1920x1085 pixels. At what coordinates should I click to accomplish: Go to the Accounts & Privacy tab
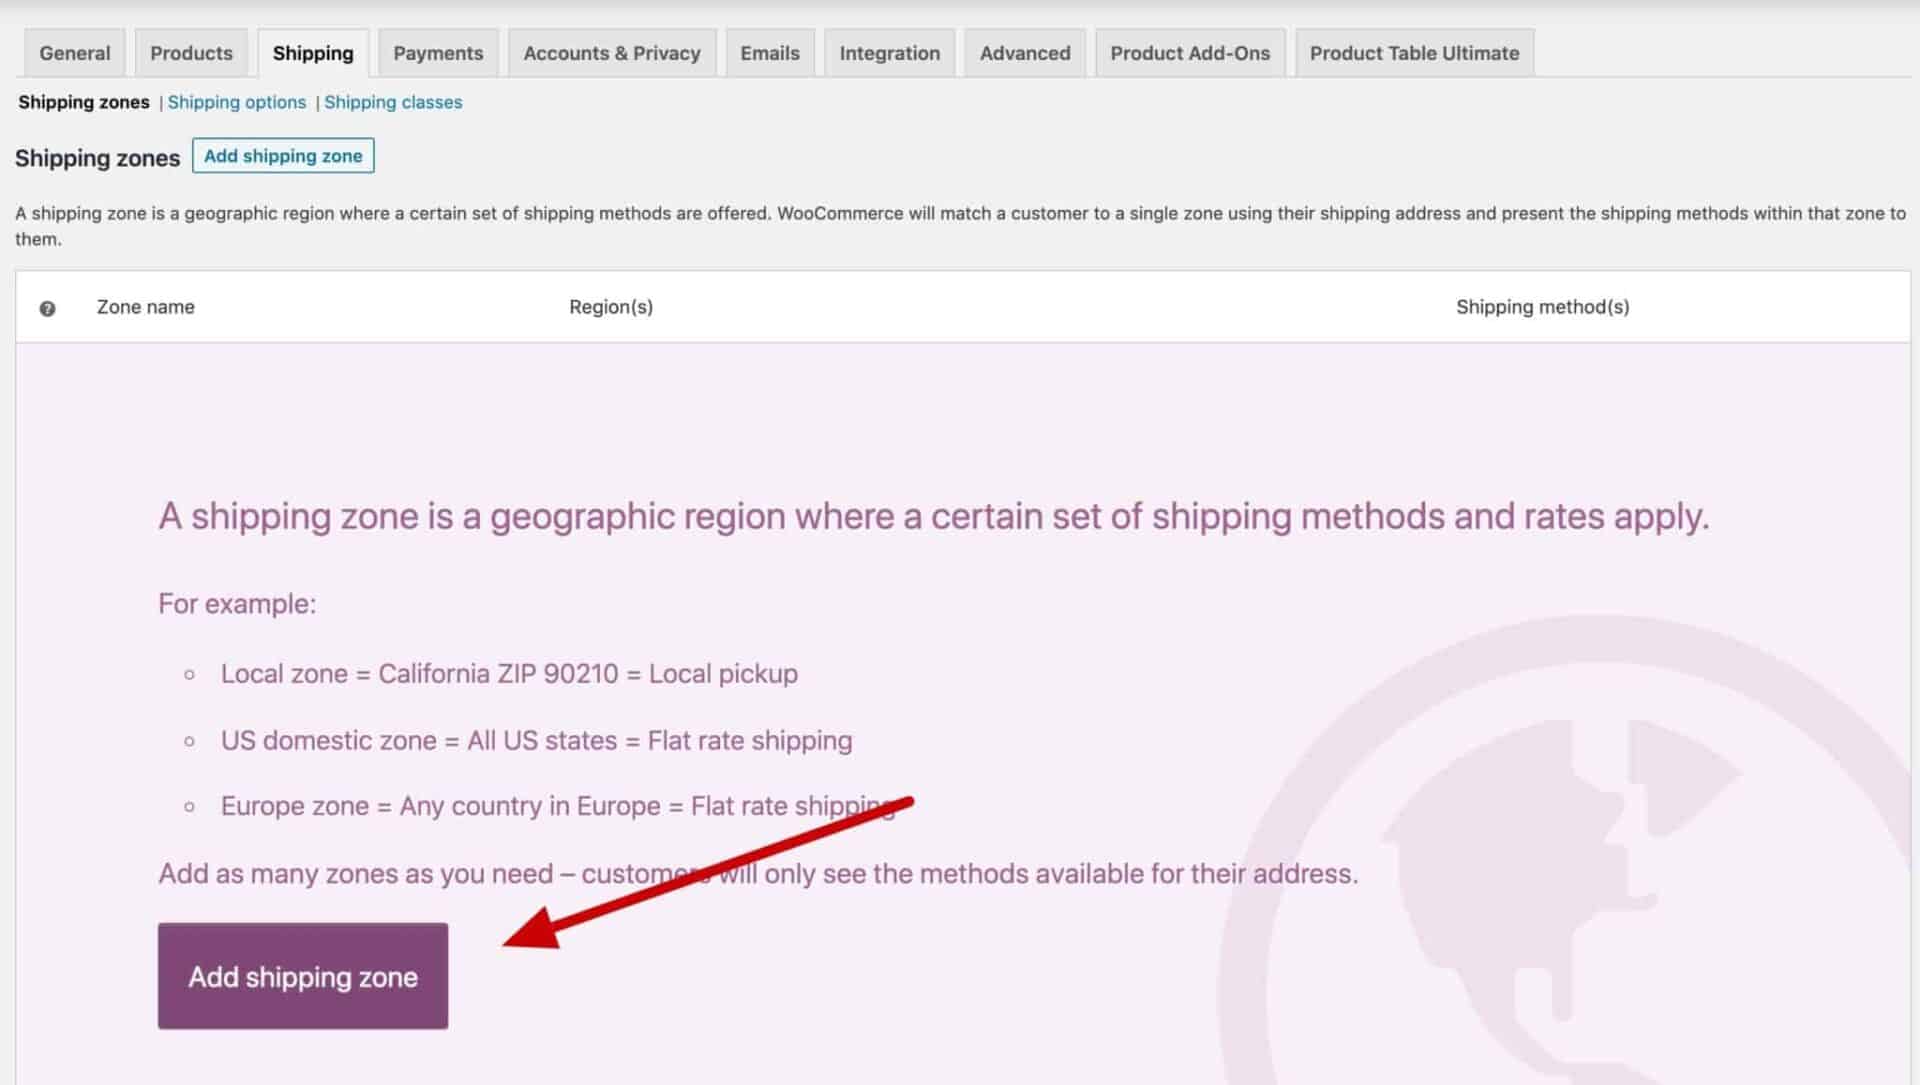[611, 53]
